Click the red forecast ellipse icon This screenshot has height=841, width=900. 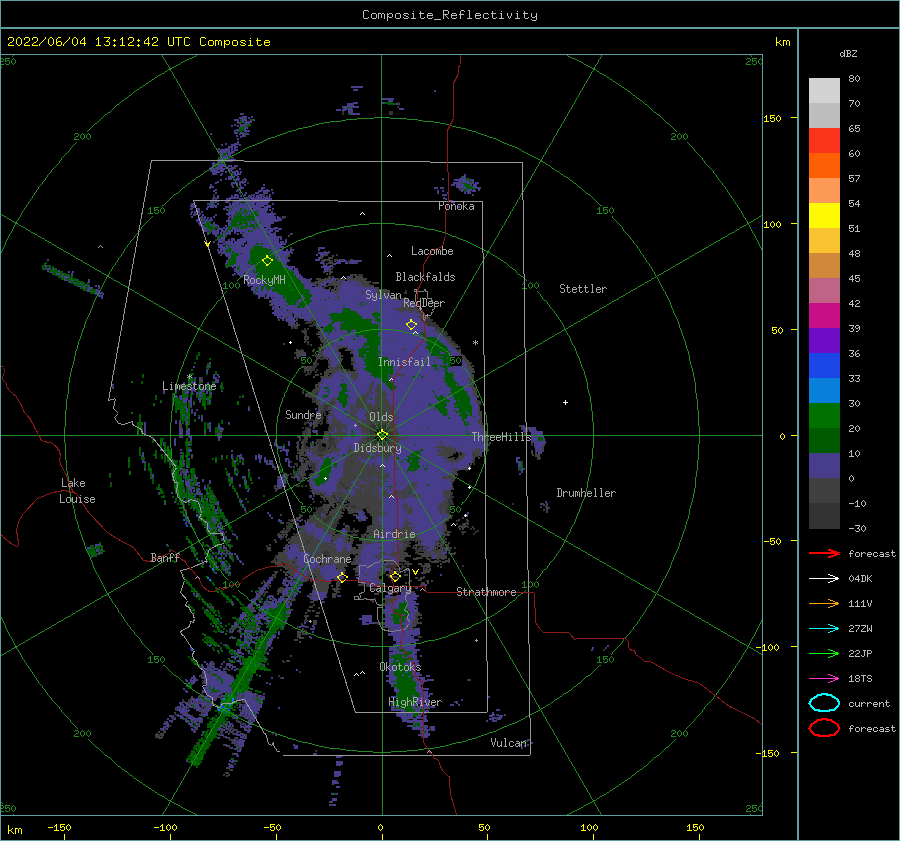(824, 728)
